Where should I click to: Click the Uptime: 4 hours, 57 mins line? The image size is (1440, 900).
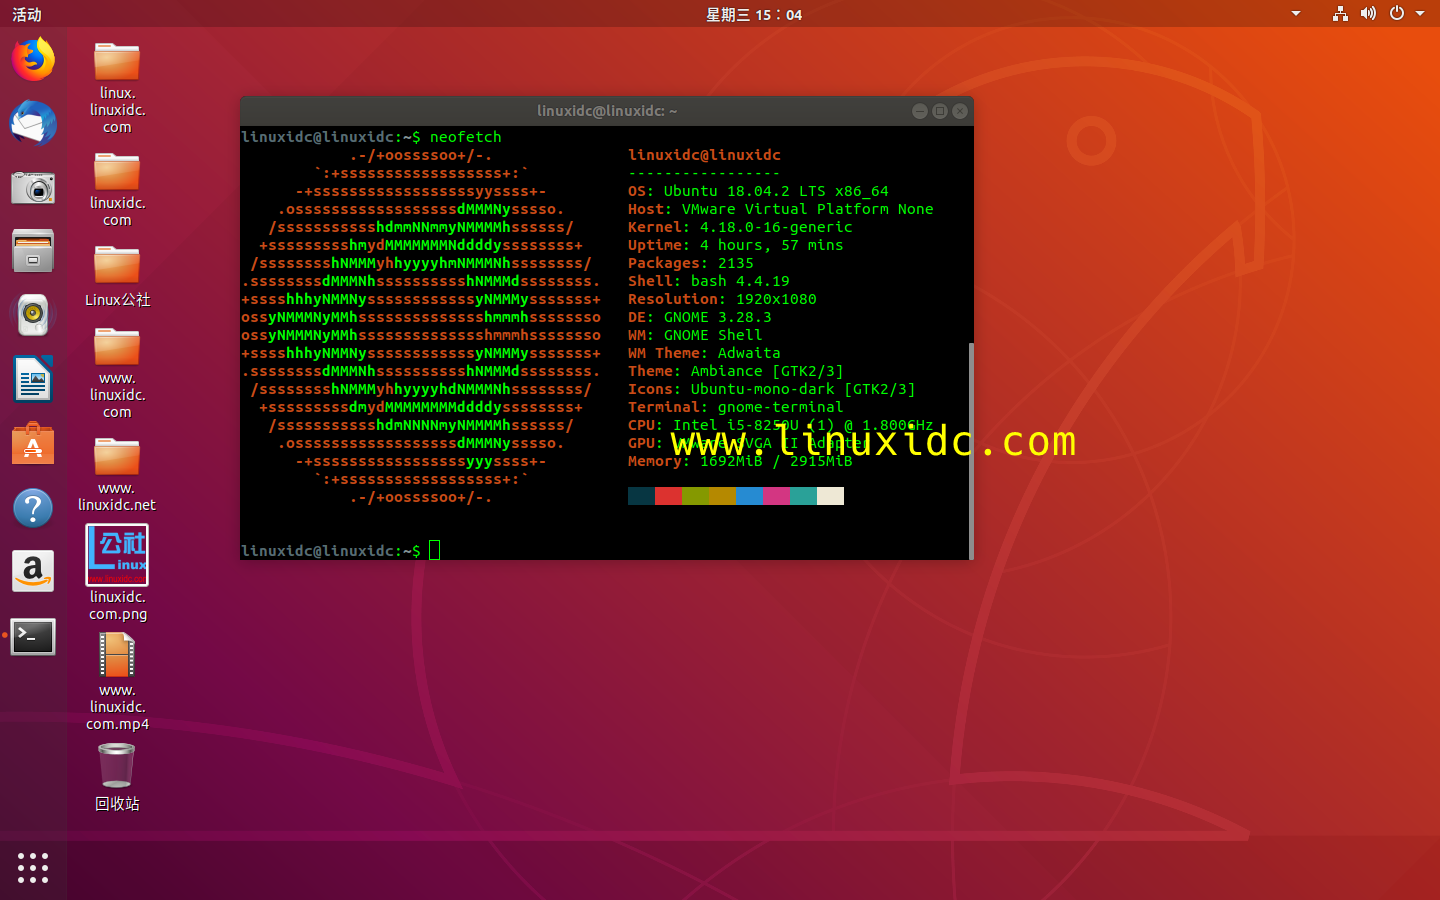(735, 245)
